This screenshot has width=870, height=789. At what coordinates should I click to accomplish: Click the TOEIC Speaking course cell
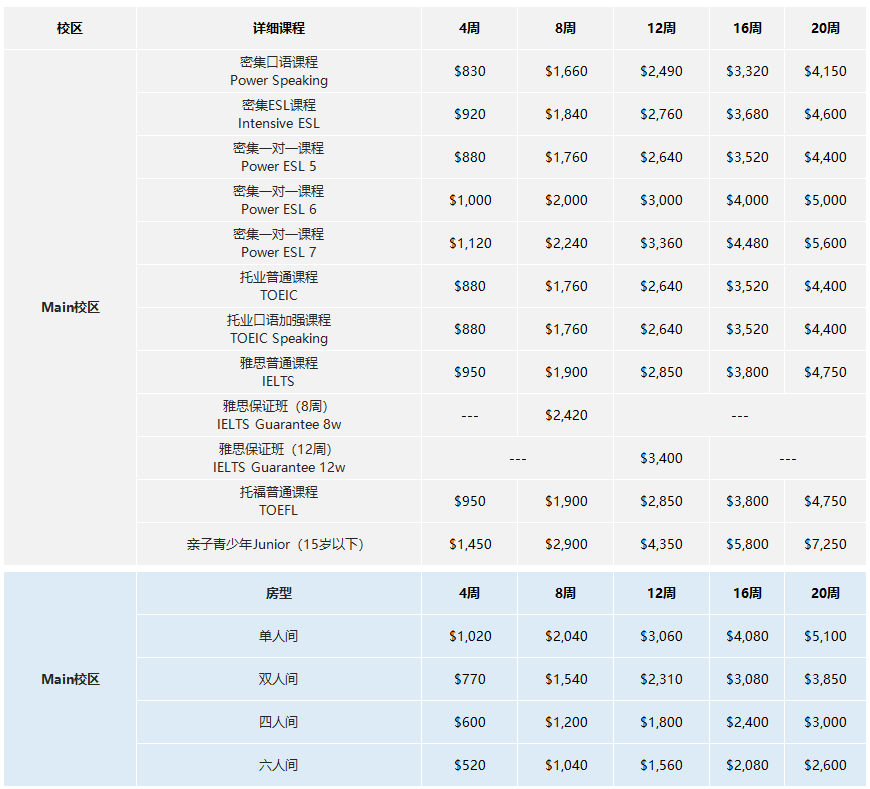279,329
